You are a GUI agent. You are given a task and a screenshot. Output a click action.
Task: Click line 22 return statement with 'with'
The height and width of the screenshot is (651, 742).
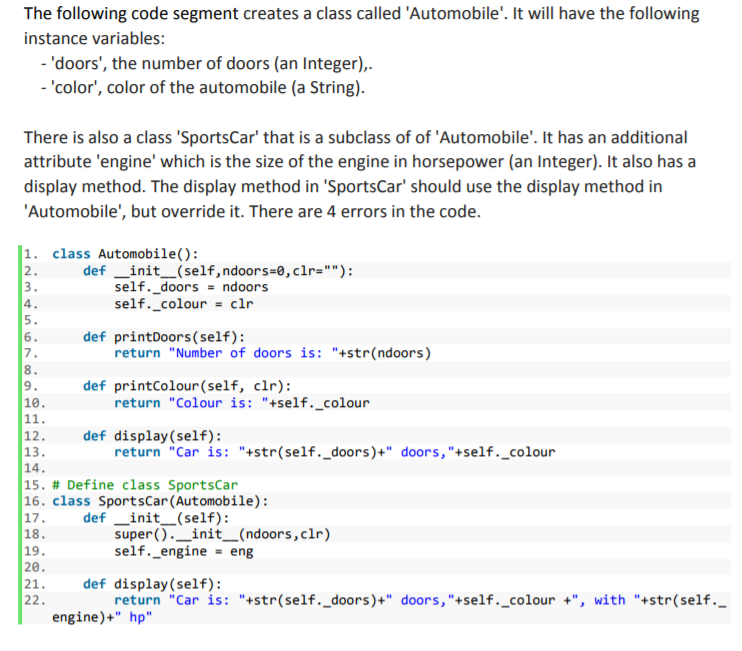point(420,600)
